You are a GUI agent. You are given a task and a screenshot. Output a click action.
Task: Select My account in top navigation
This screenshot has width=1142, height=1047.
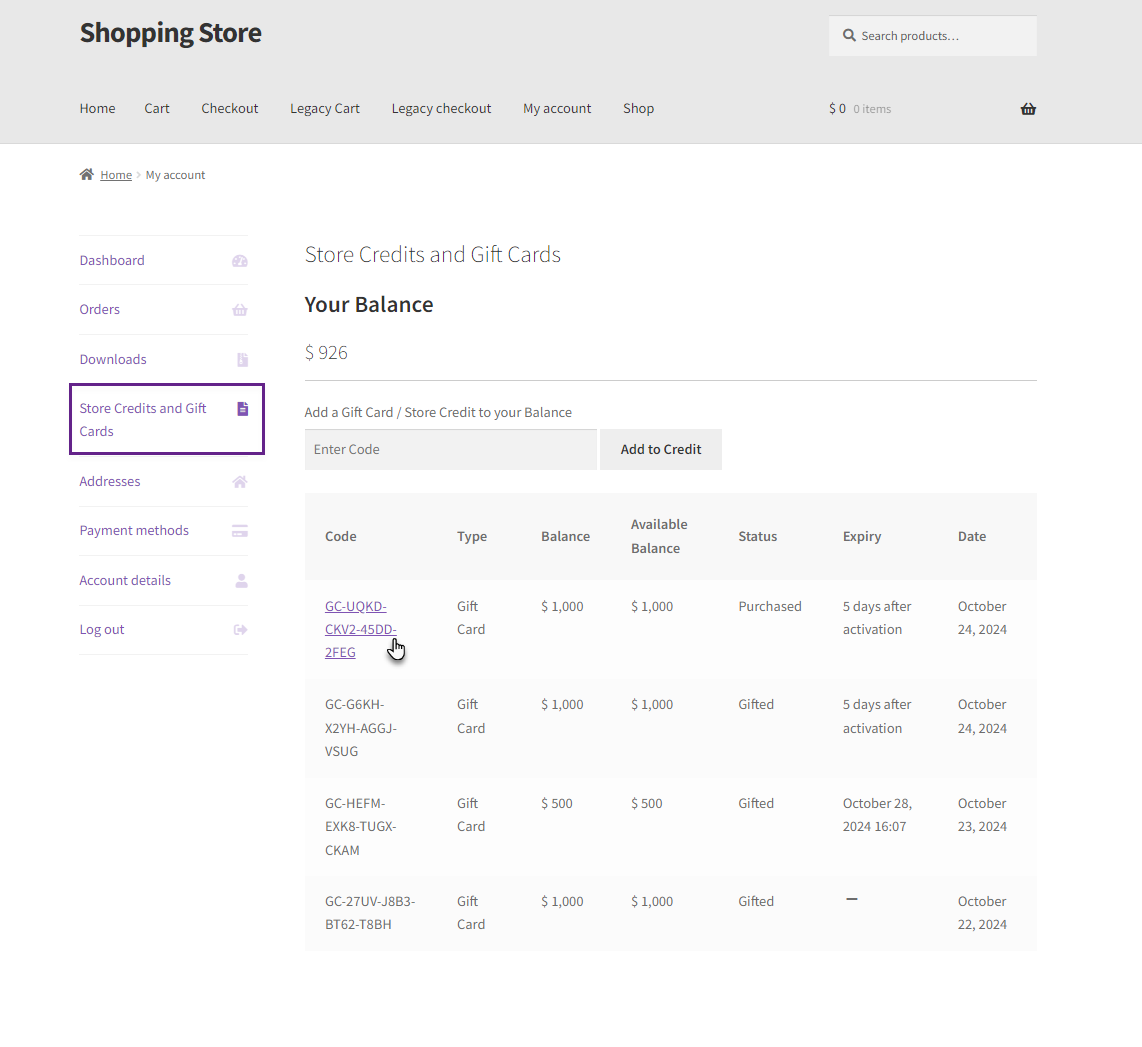click(557, 108)
